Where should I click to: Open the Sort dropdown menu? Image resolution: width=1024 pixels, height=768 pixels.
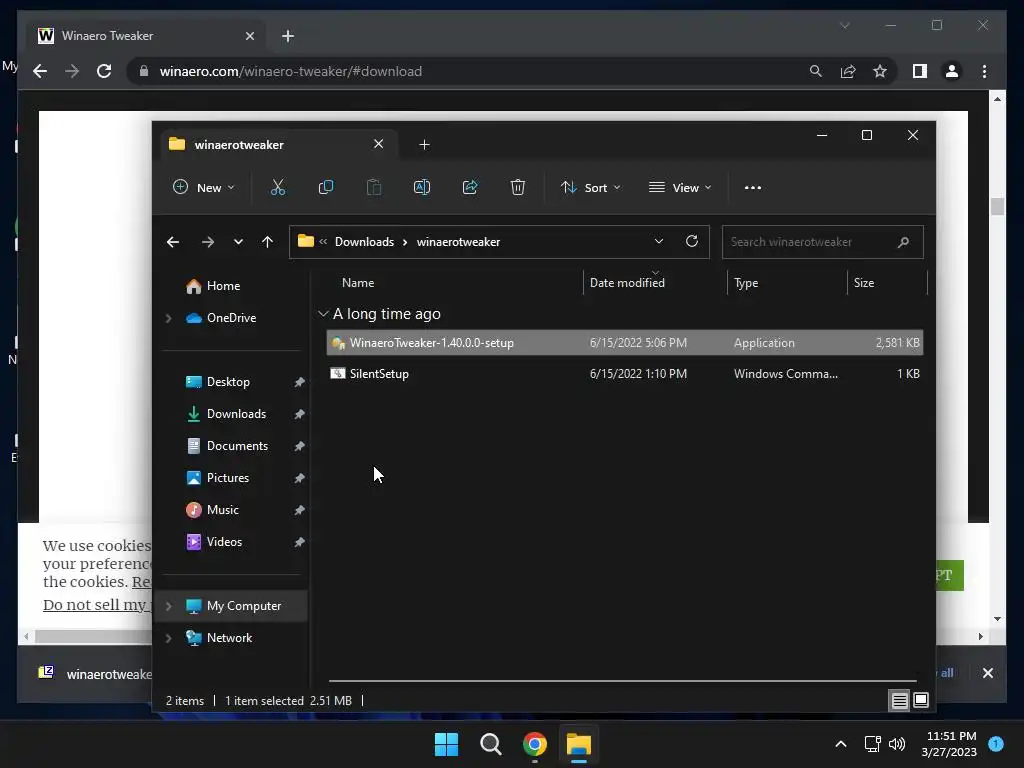(x=590, y=187)
